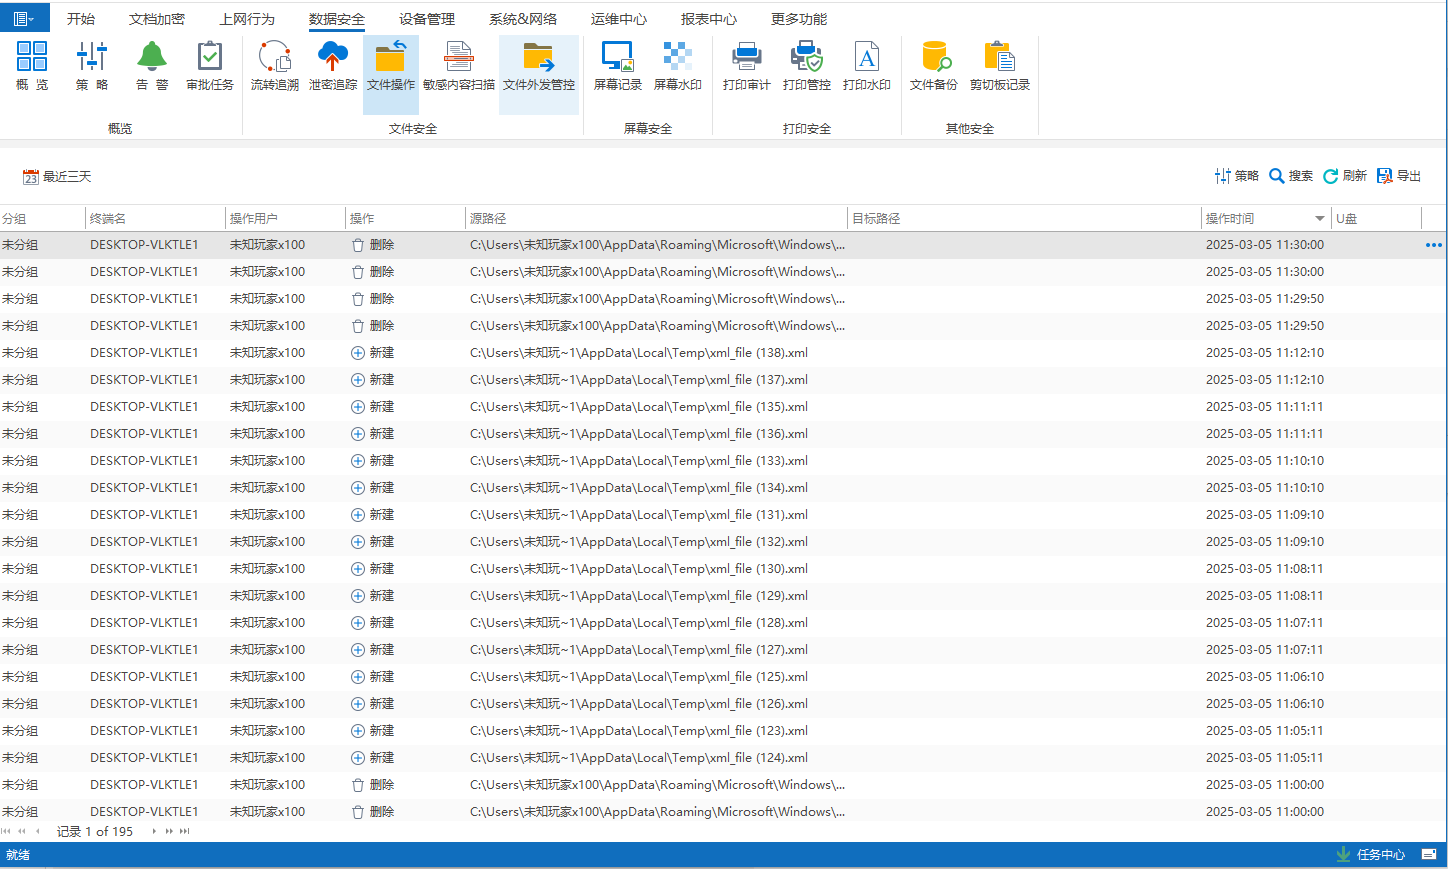Switch to the 设备管理 ribbon tab

[x=426, y=19]
